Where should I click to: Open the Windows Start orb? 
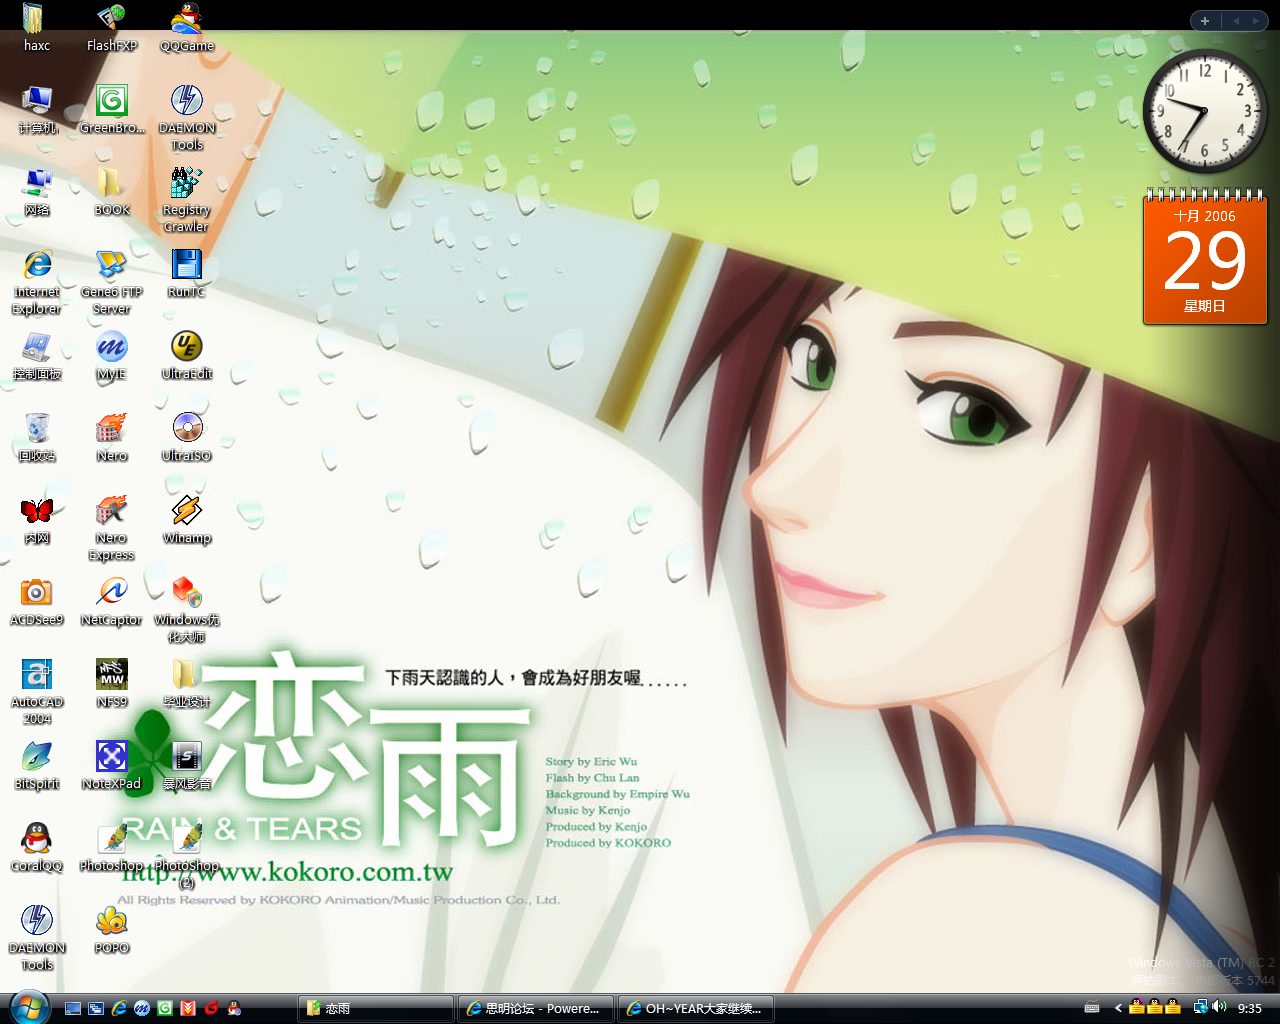28,1007
